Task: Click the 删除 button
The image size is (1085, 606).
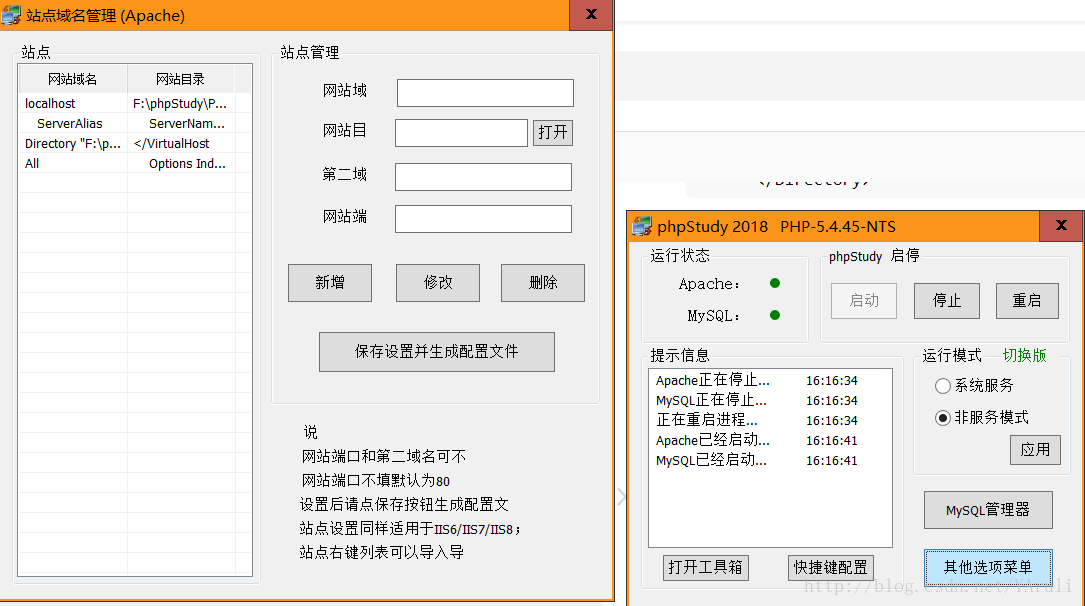Action: point(543,282)
